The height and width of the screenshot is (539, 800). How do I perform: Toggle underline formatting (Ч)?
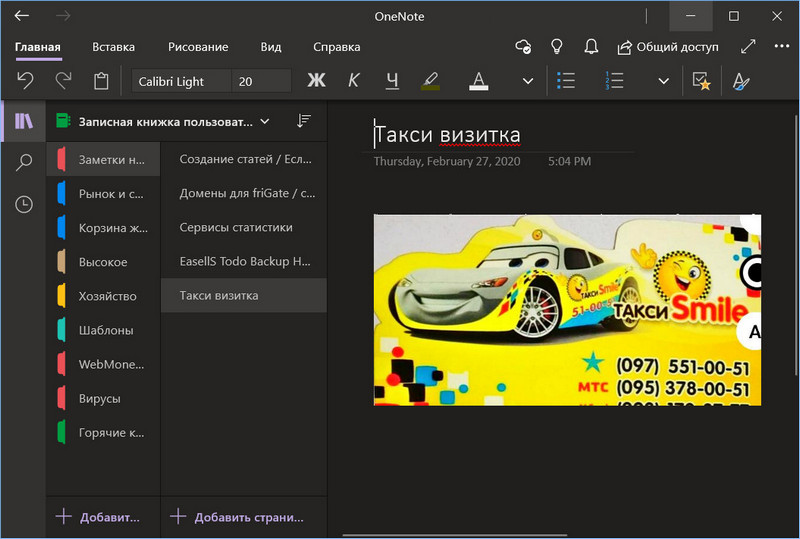(392, 81)
